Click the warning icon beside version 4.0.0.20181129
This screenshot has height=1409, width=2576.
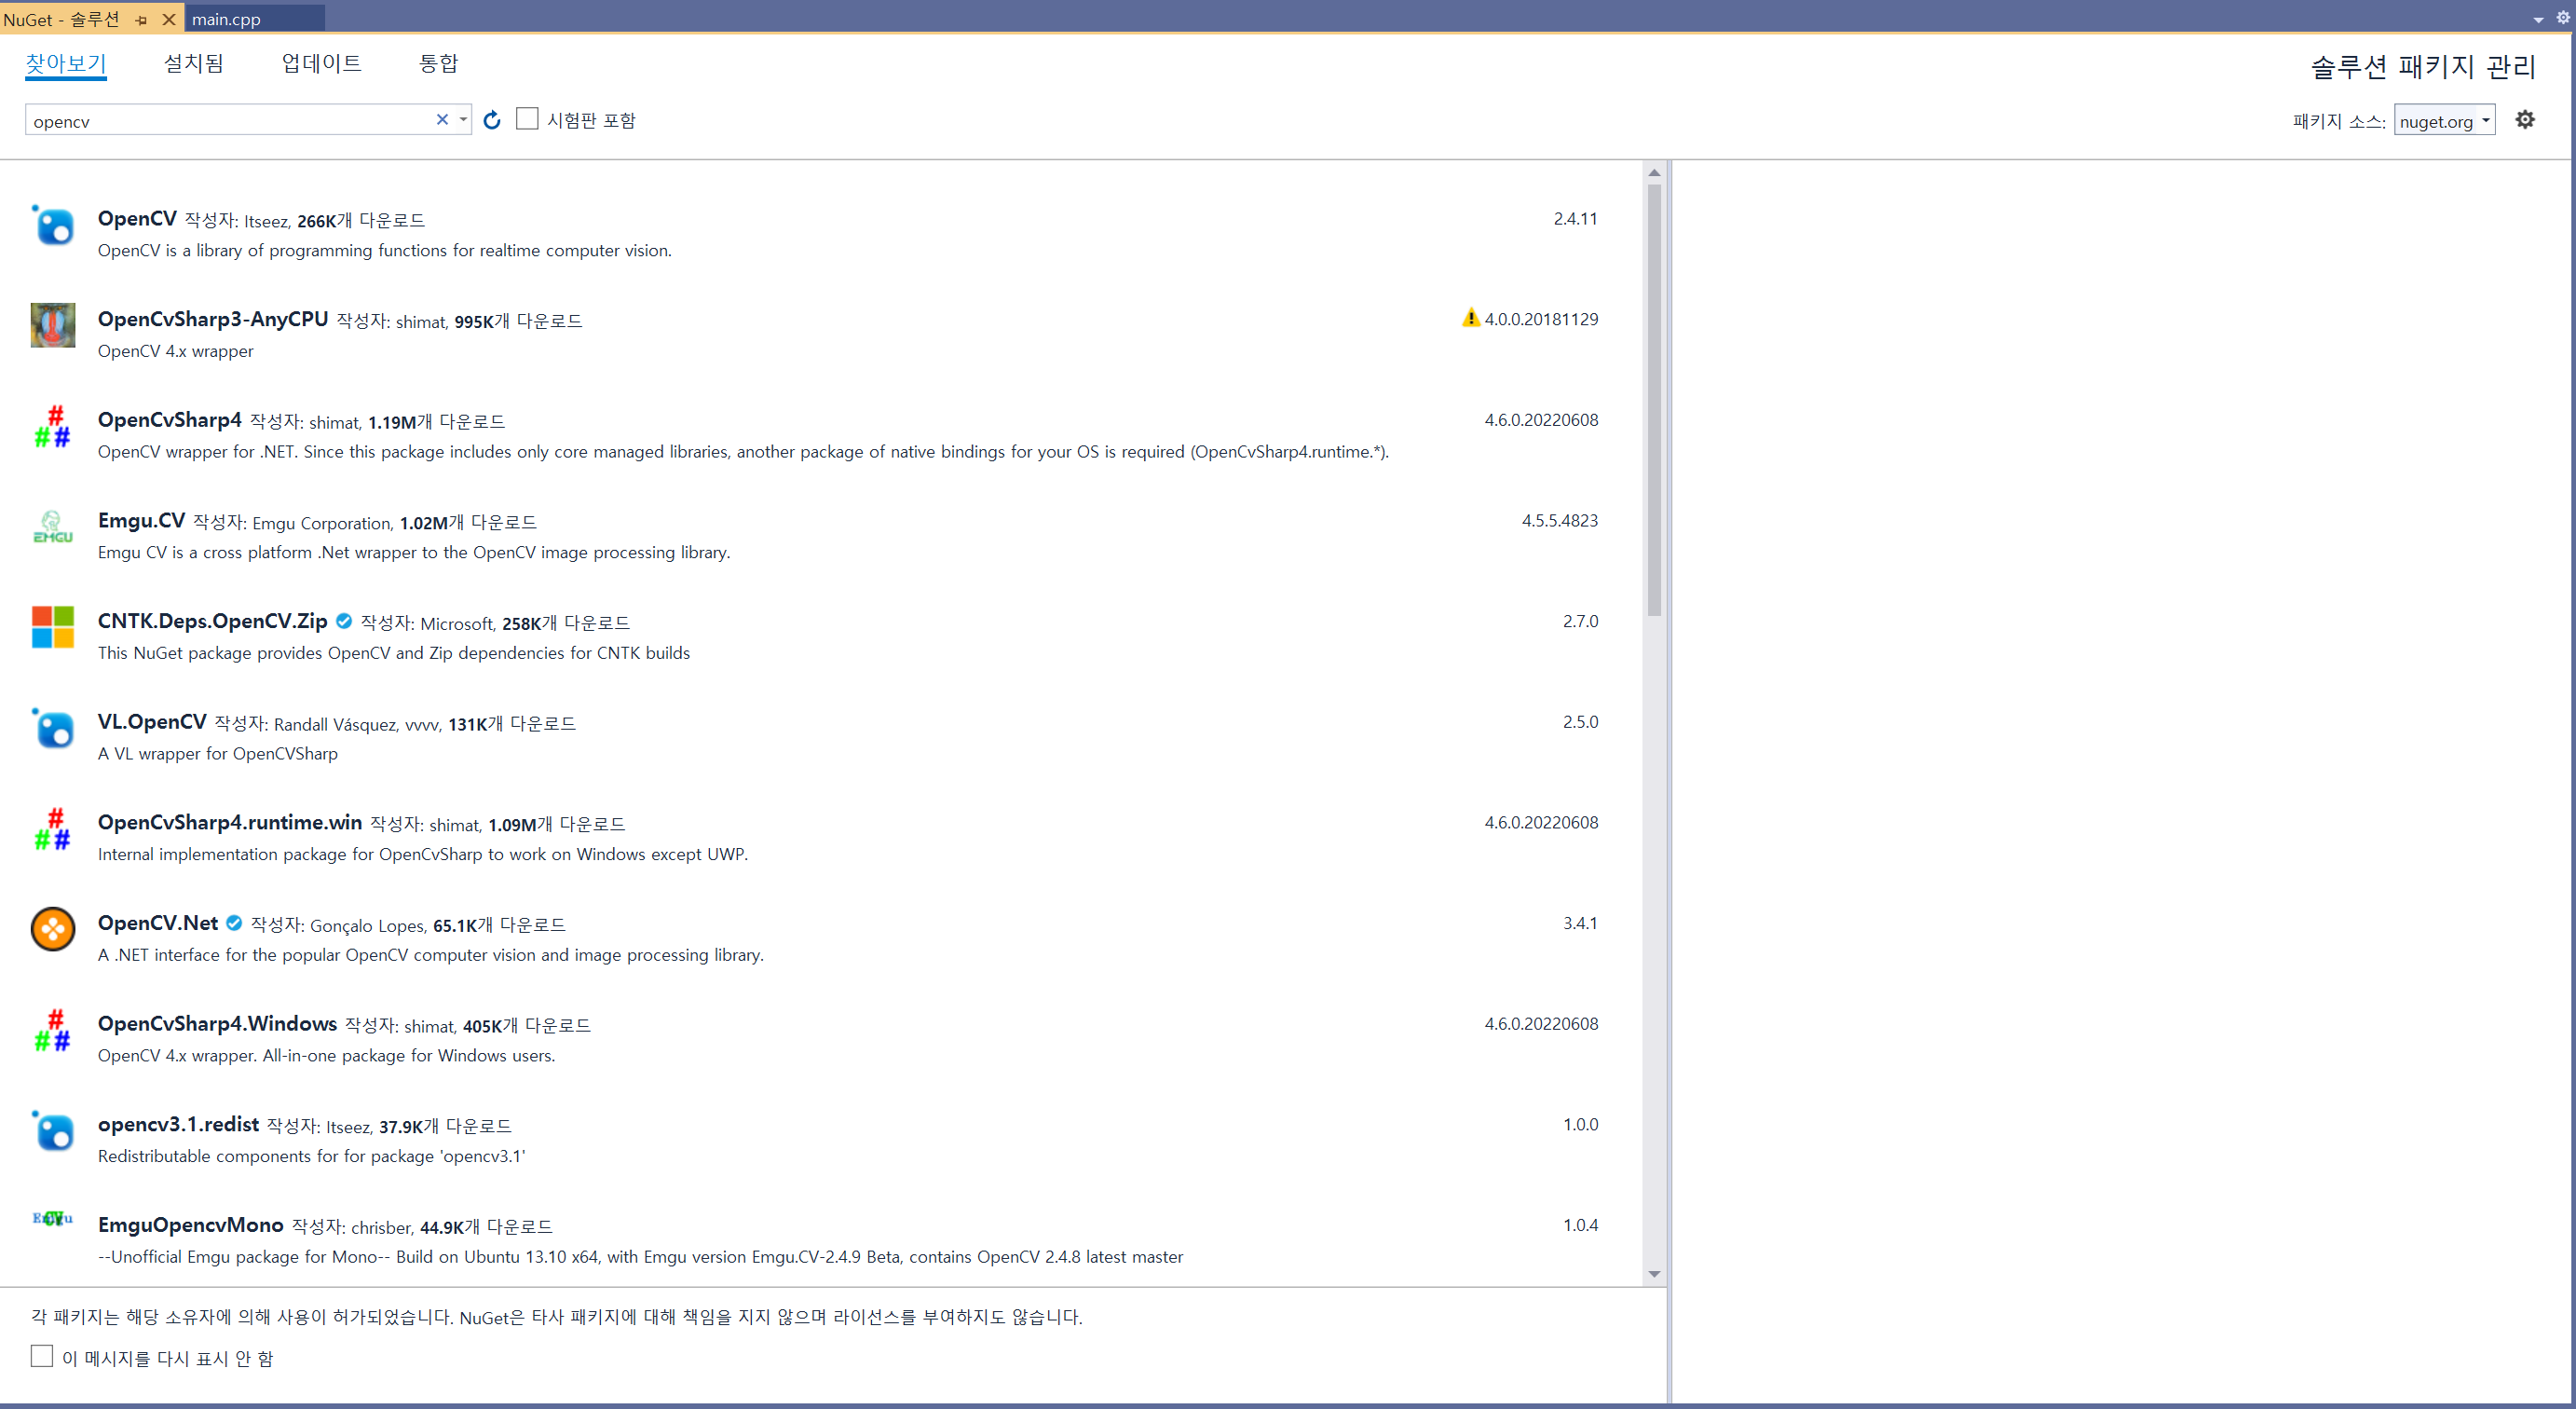click(1470, 318)
